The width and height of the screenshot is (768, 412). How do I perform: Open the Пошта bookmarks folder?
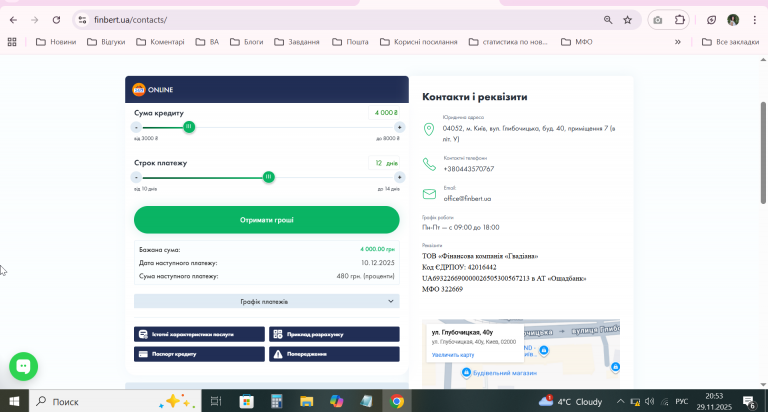point(350,42)
